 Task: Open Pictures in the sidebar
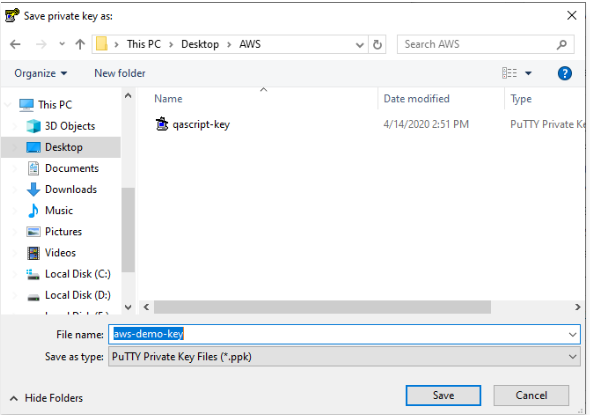click(63, 231)
